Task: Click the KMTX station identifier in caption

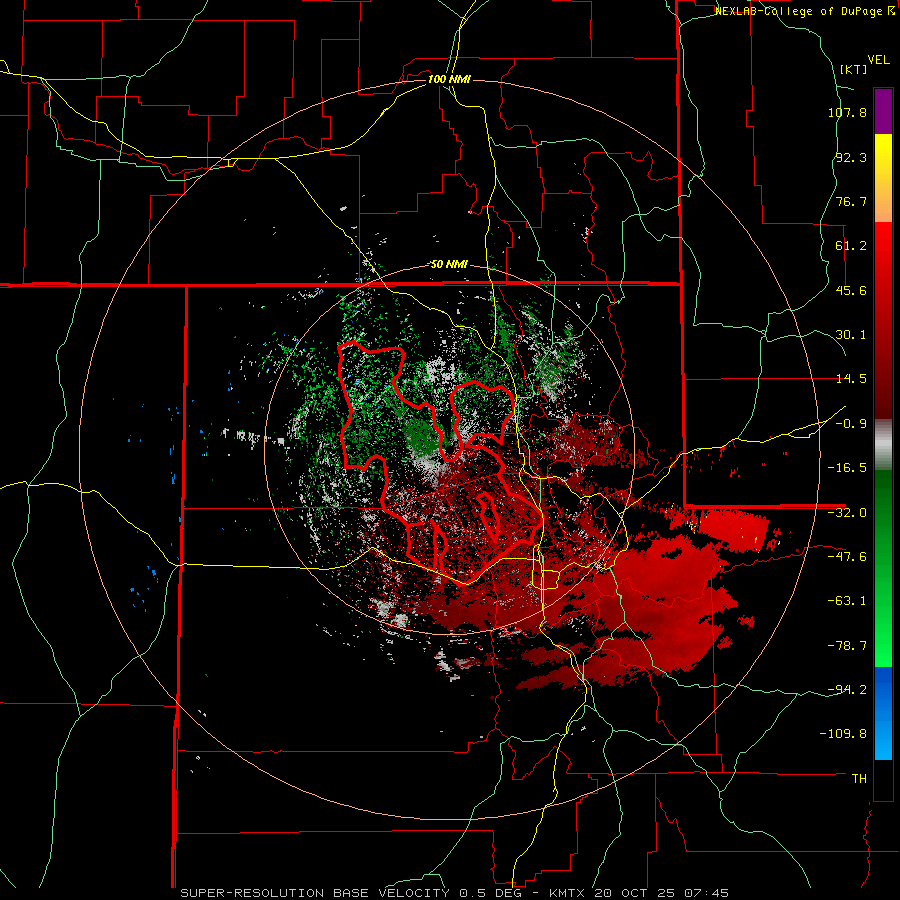Action: click(568, 893)
